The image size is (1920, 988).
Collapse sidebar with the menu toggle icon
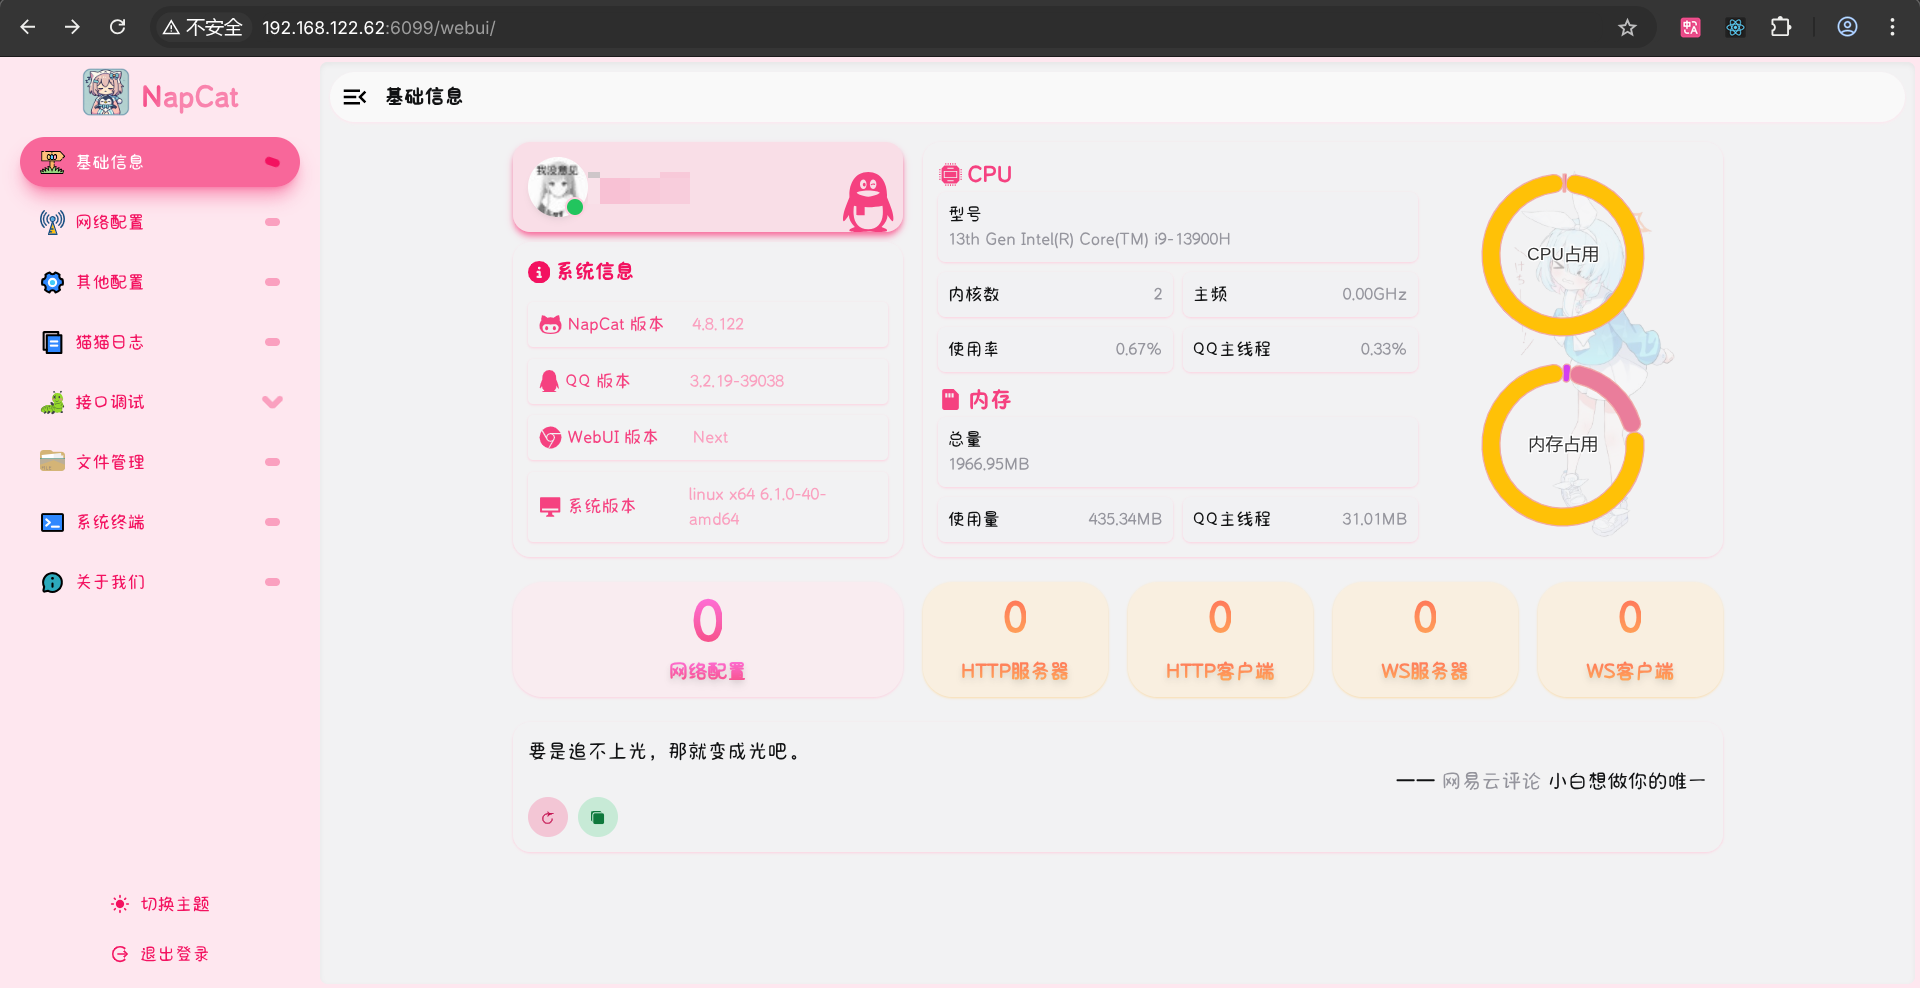click(354, 97)
